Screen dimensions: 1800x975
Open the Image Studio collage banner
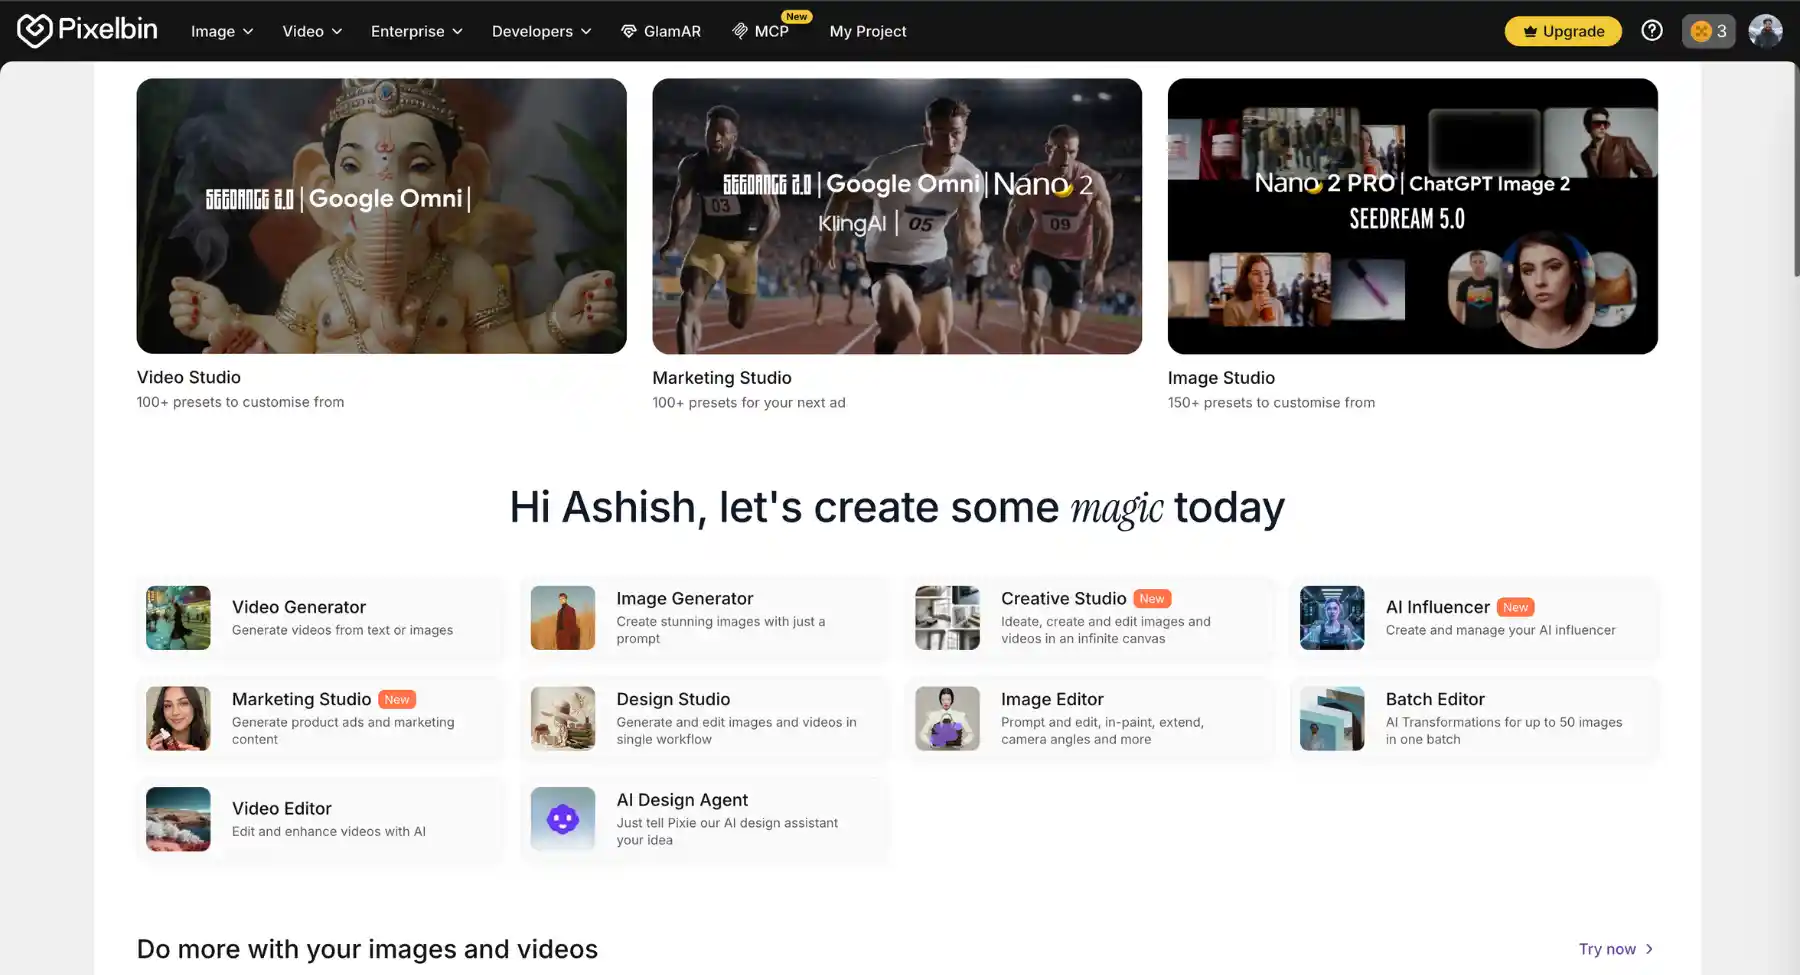point(1413,216)
